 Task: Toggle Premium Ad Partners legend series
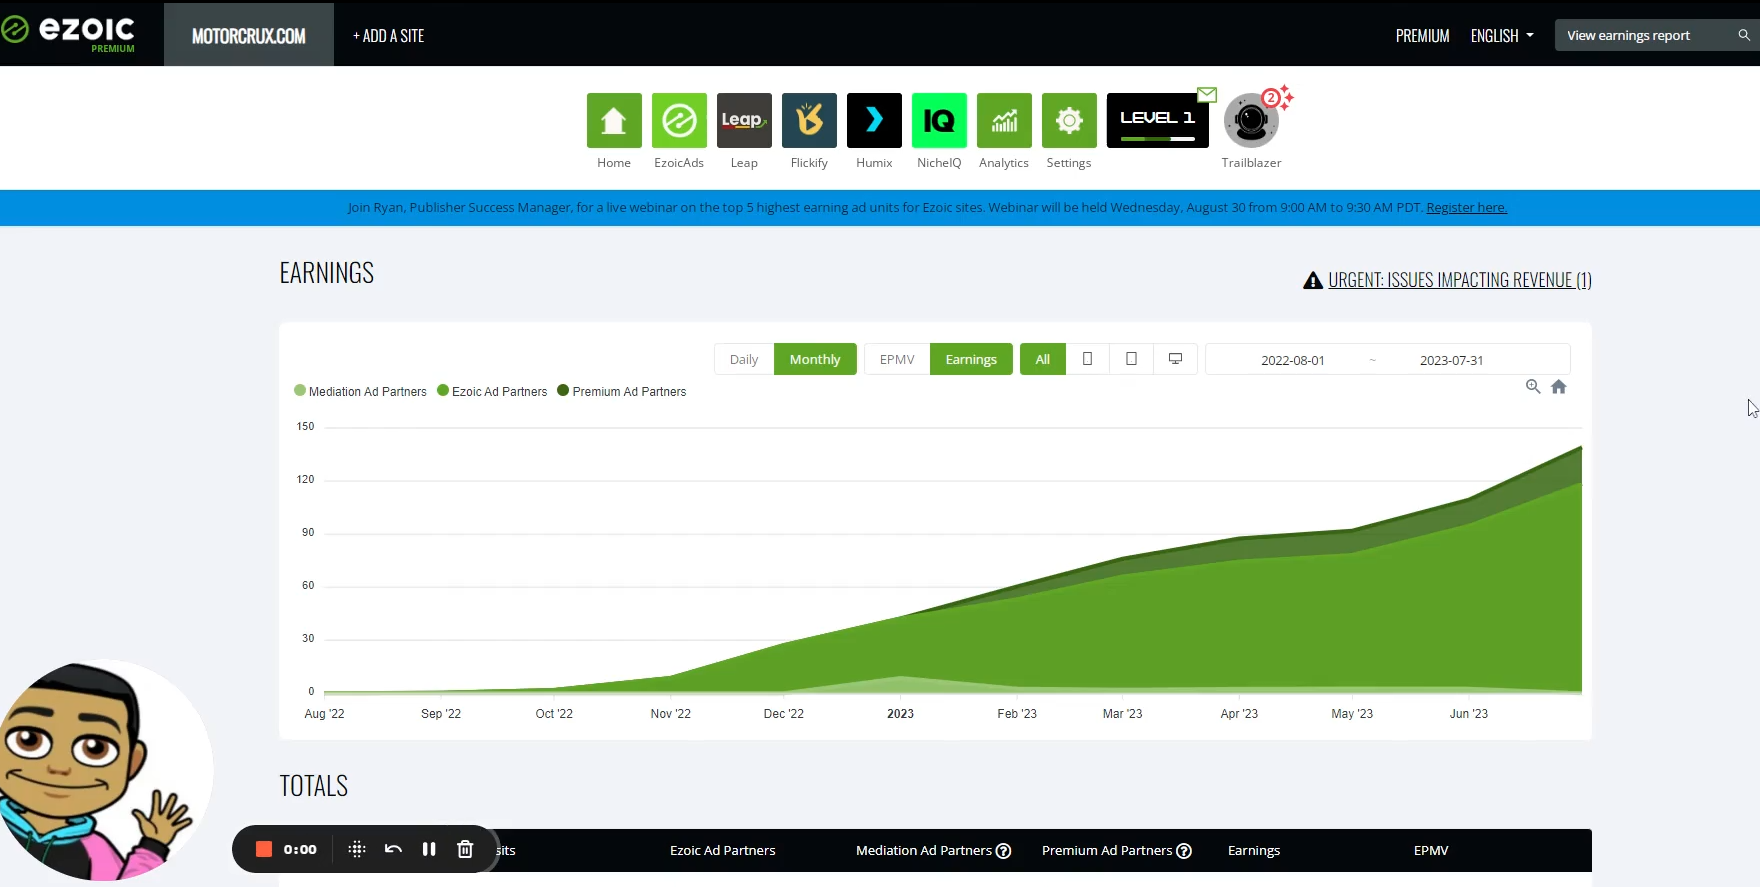pyautogui.click(x=622, y=391)
